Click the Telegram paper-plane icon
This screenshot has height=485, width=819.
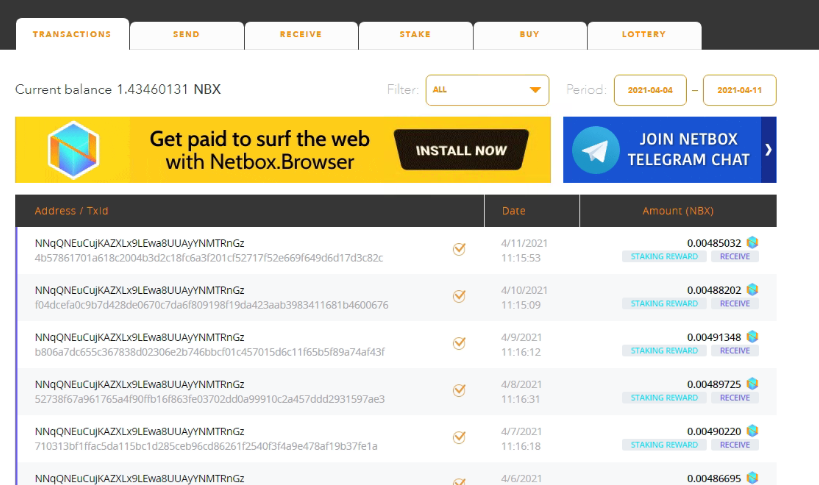595,150
